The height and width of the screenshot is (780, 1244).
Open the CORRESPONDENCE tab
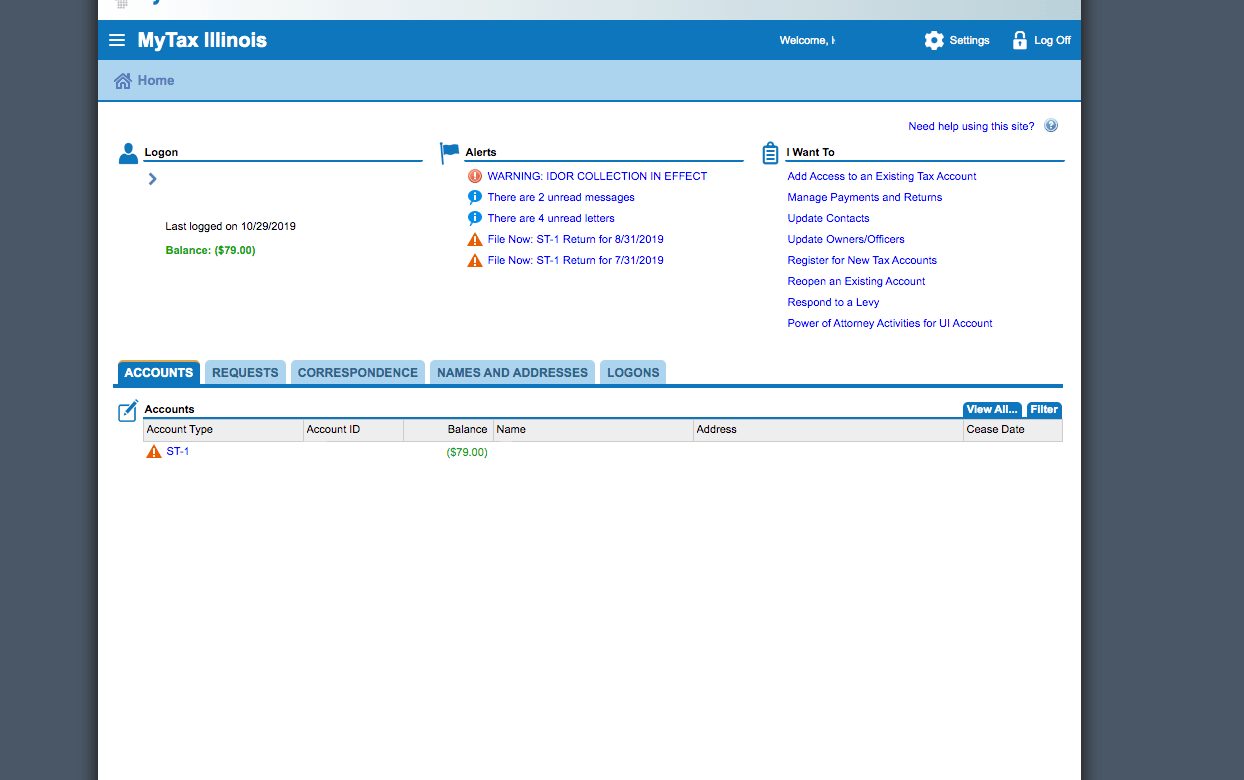(x=358, y=372)
